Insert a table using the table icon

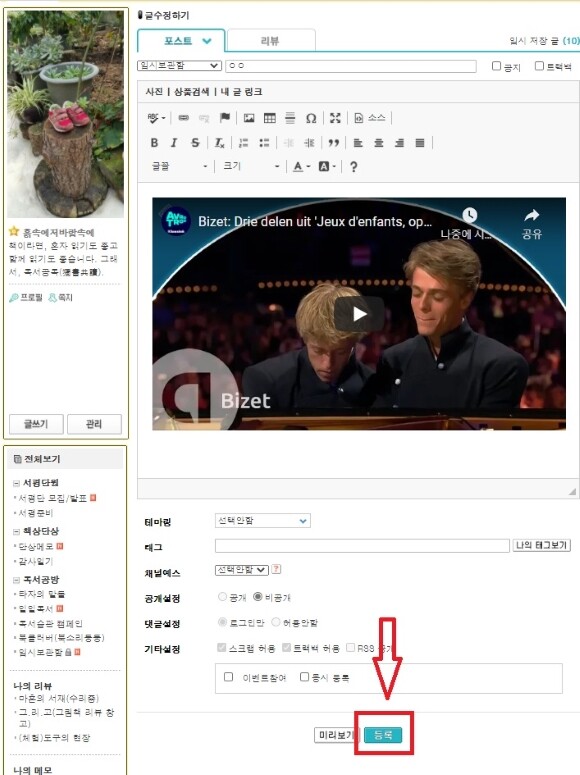269,118
